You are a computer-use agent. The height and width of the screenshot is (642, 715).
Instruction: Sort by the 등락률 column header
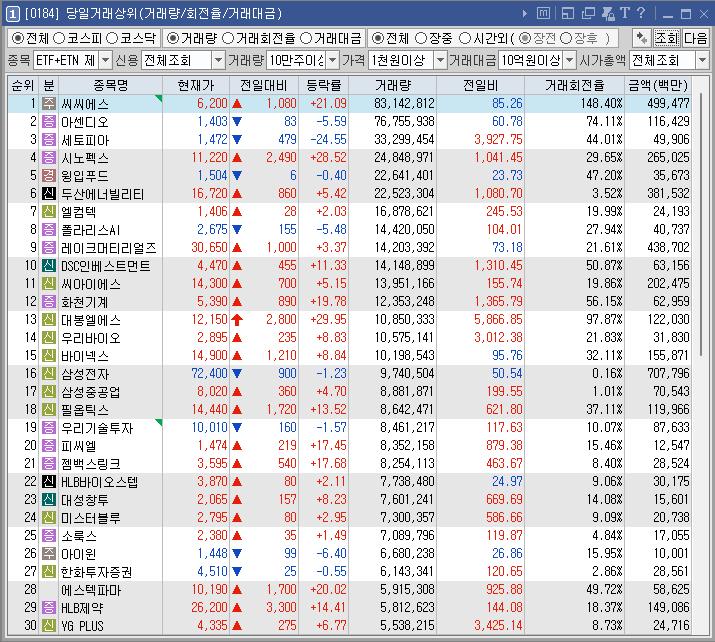[324, 85]
